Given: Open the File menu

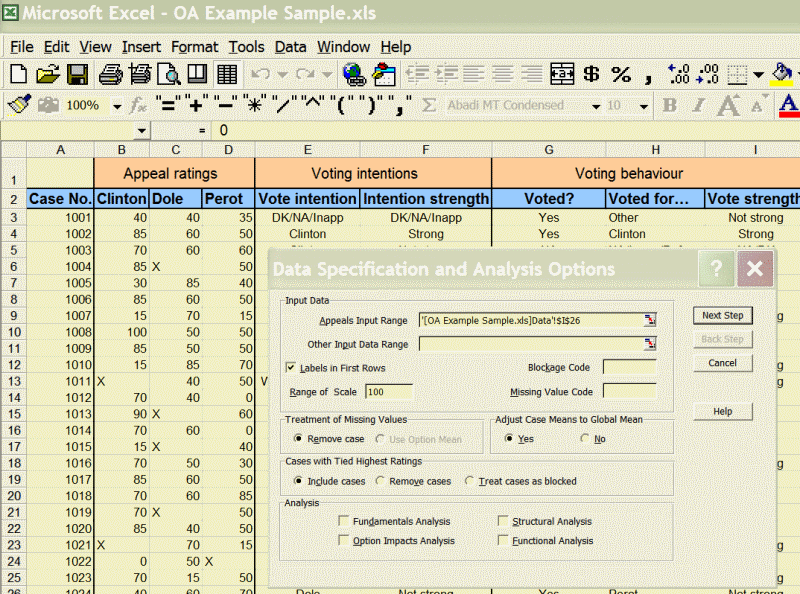Looking at the screenshot, I should [21, 47].
